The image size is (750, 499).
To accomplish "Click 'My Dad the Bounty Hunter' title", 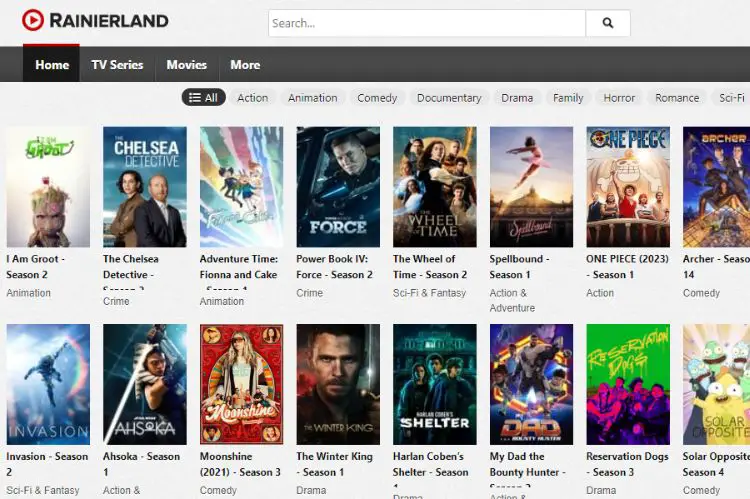I will [x=528, y=468].
